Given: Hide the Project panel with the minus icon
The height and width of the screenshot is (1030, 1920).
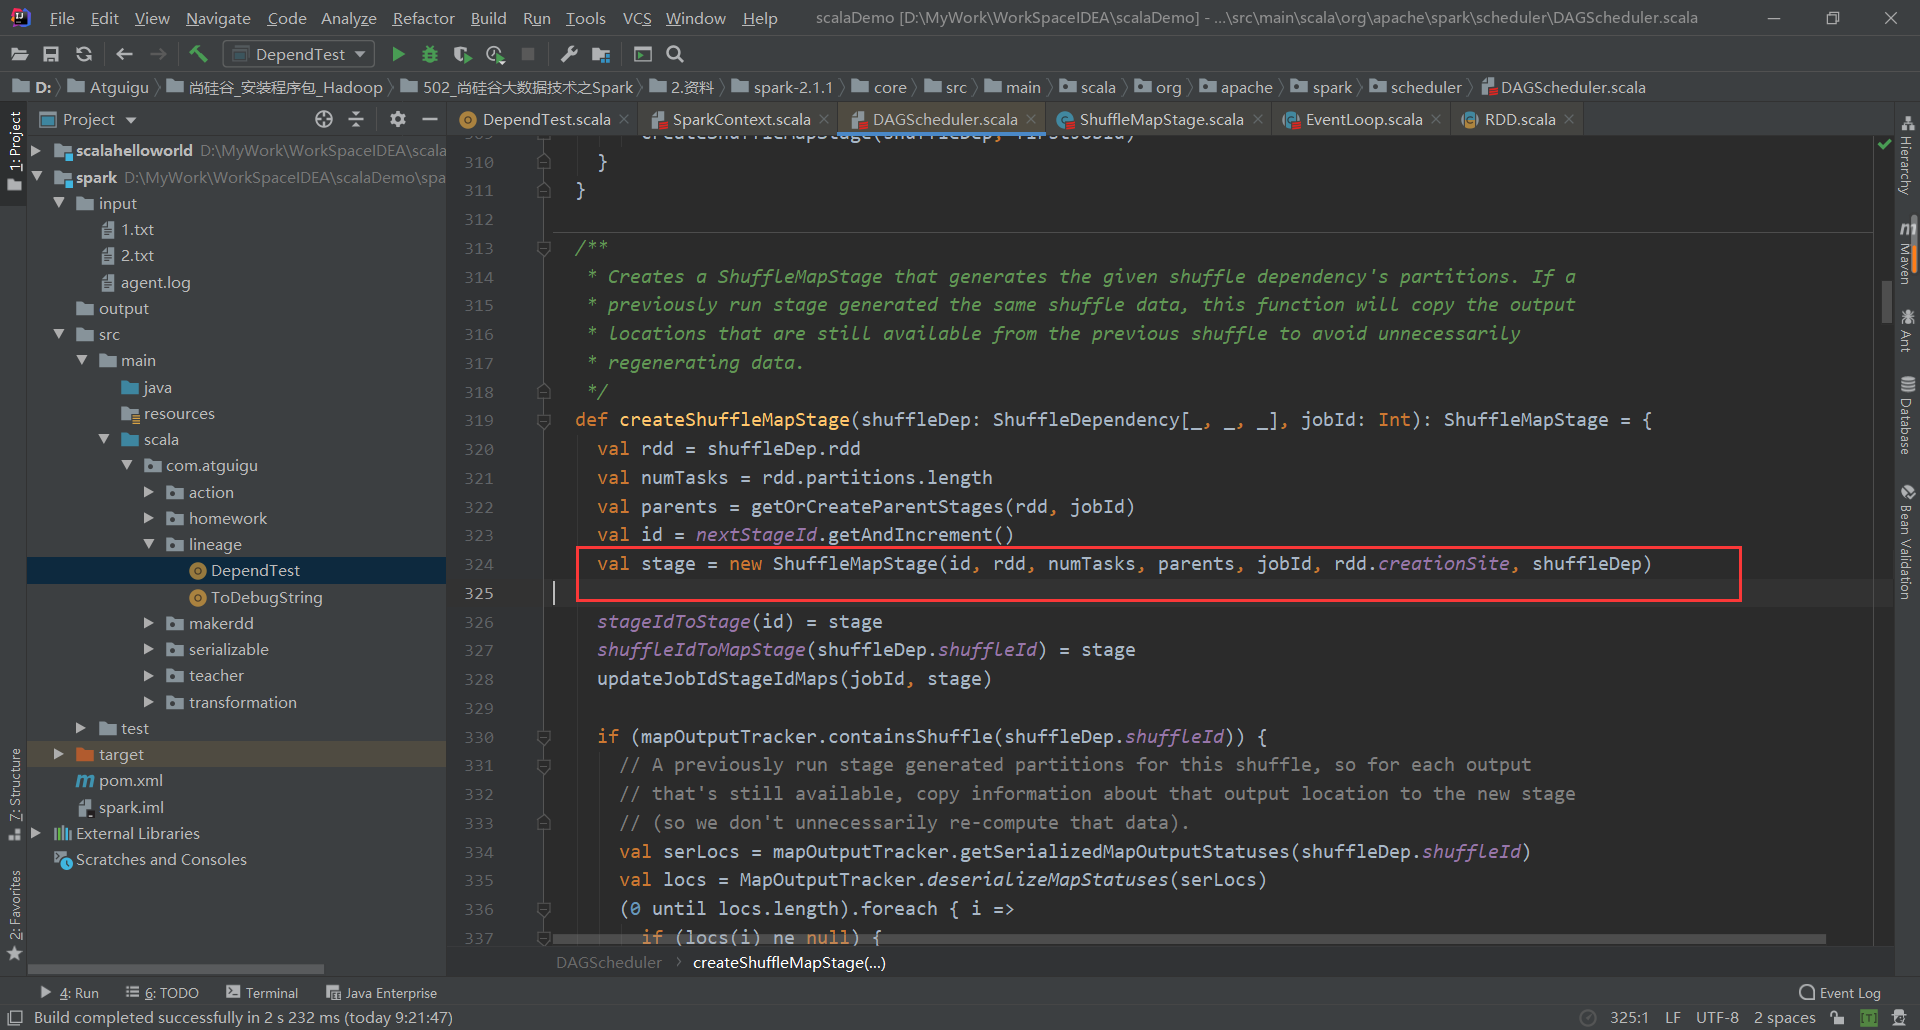Looking at the screenshot, I should (x=430, y=119).
